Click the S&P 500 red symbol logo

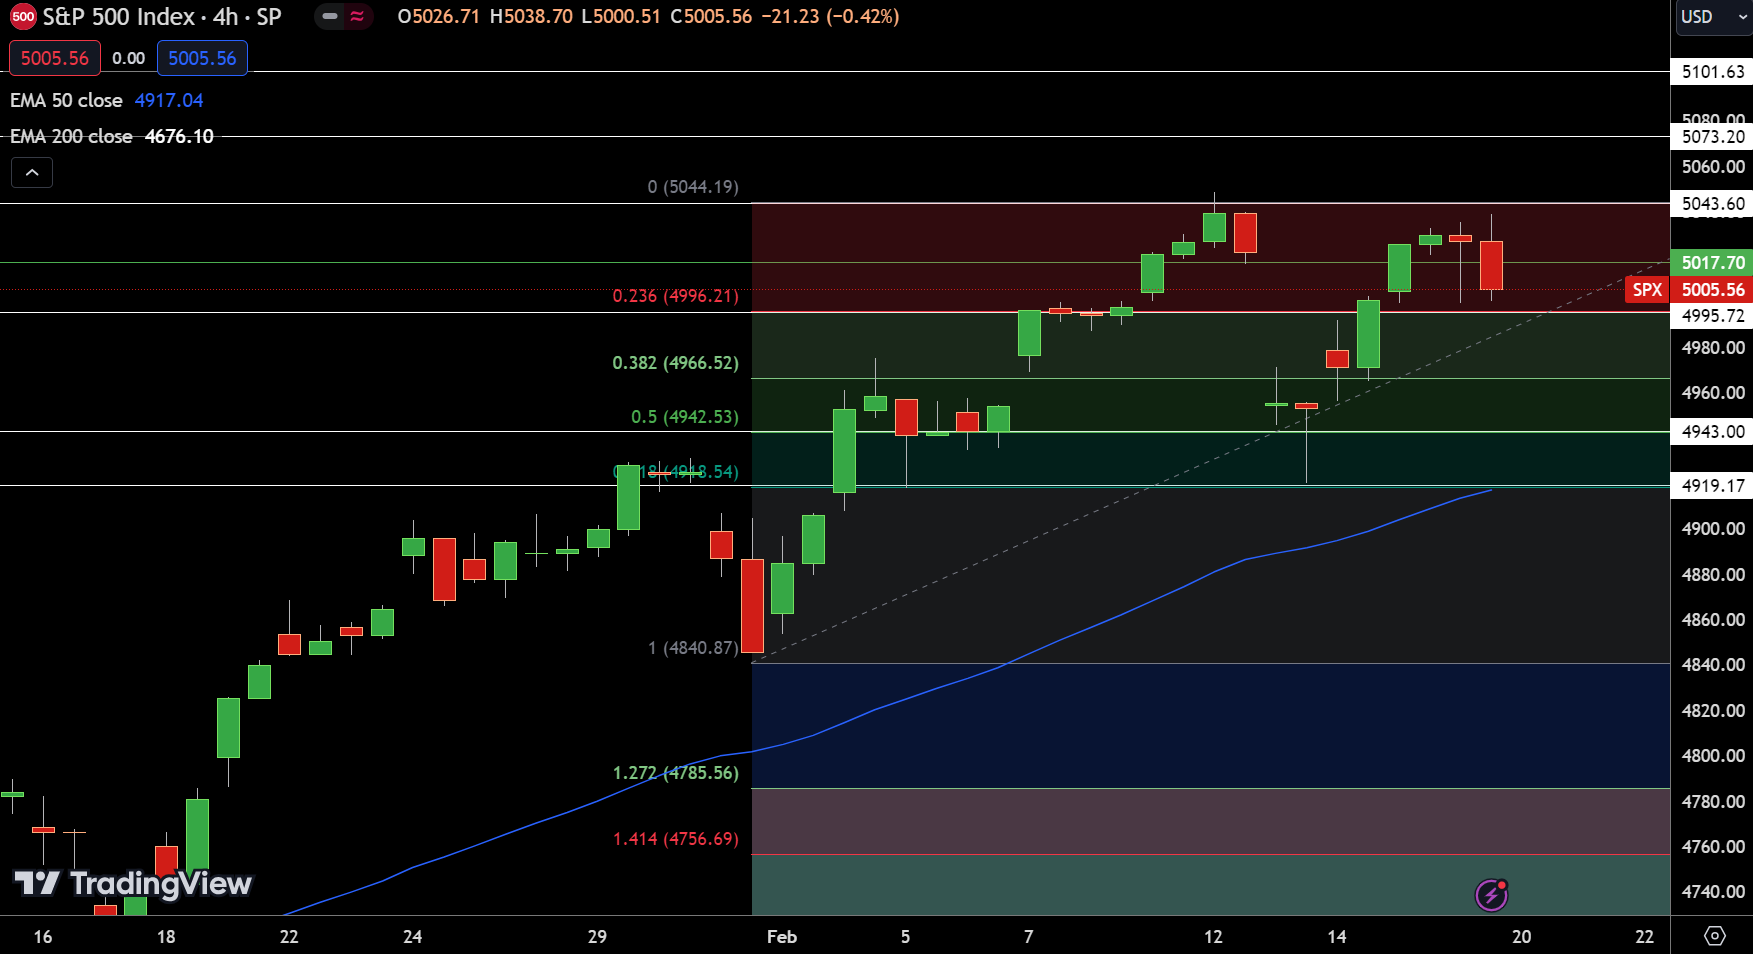(23, 16)
